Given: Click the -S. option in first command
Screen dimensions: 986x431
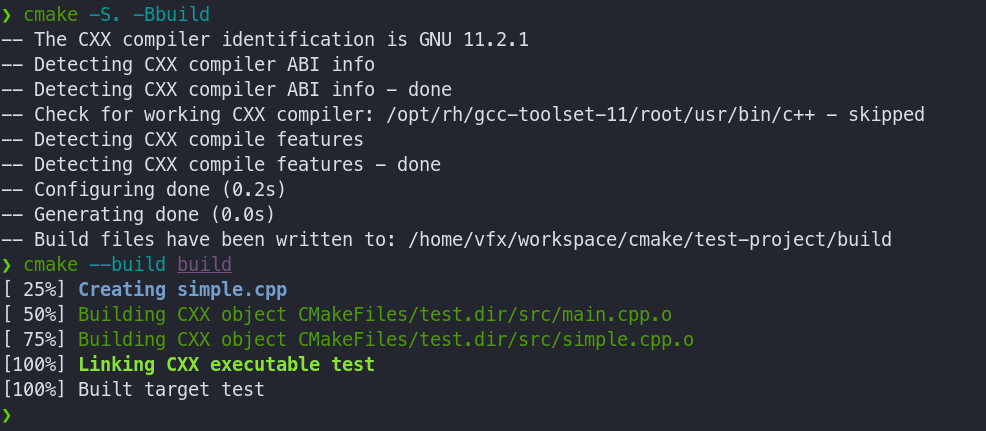Looking at the screenshot, I should click(x=105, y=14).
